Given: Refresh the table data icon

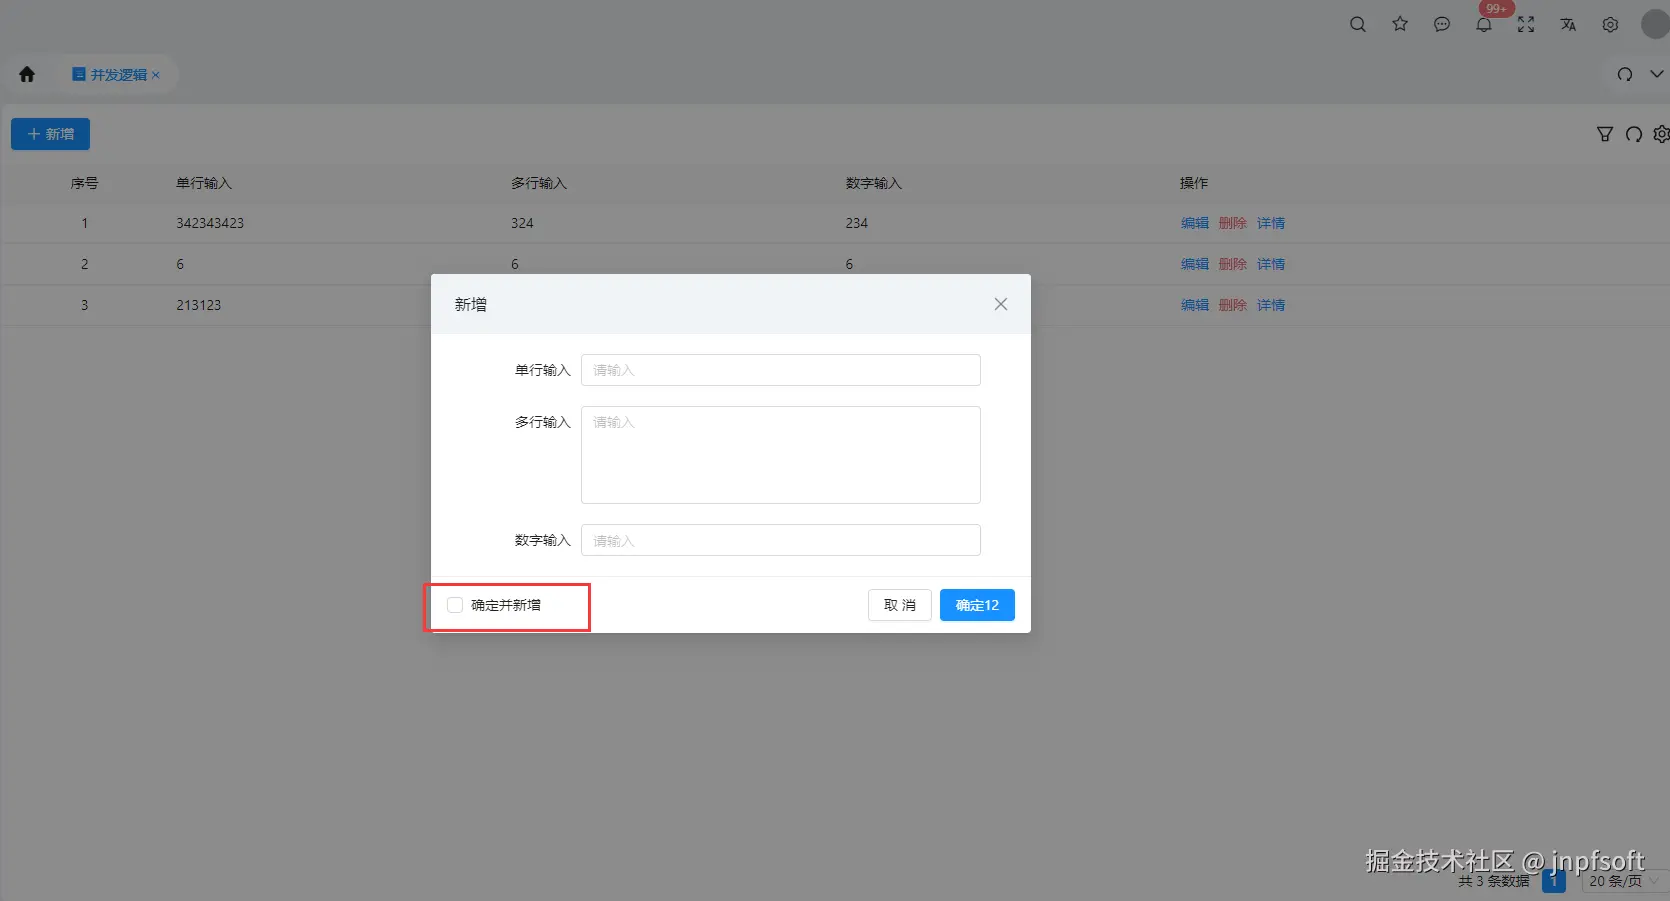Looking at the screenshot, I should point(1634,134).
